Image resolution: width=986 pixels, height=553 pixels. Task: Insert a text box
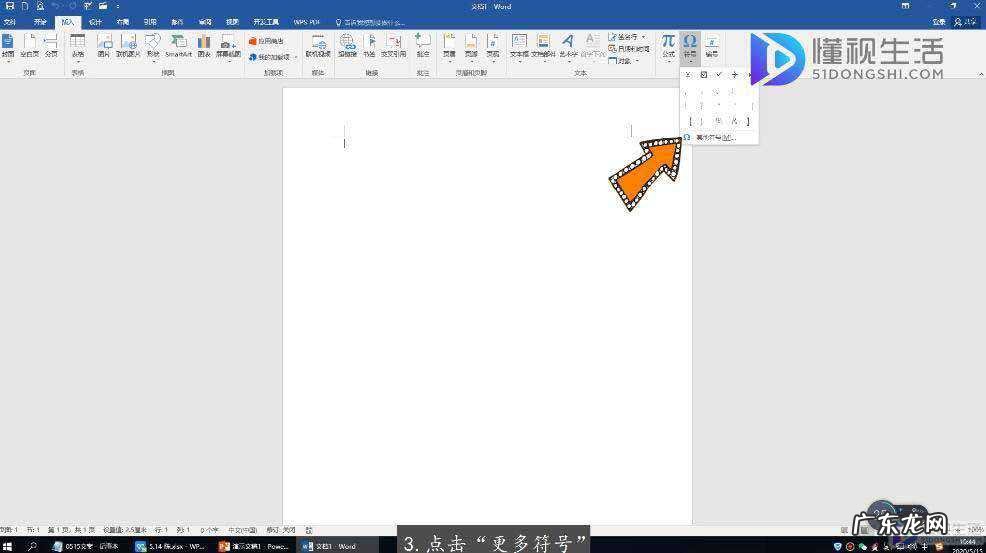point(519,45)
